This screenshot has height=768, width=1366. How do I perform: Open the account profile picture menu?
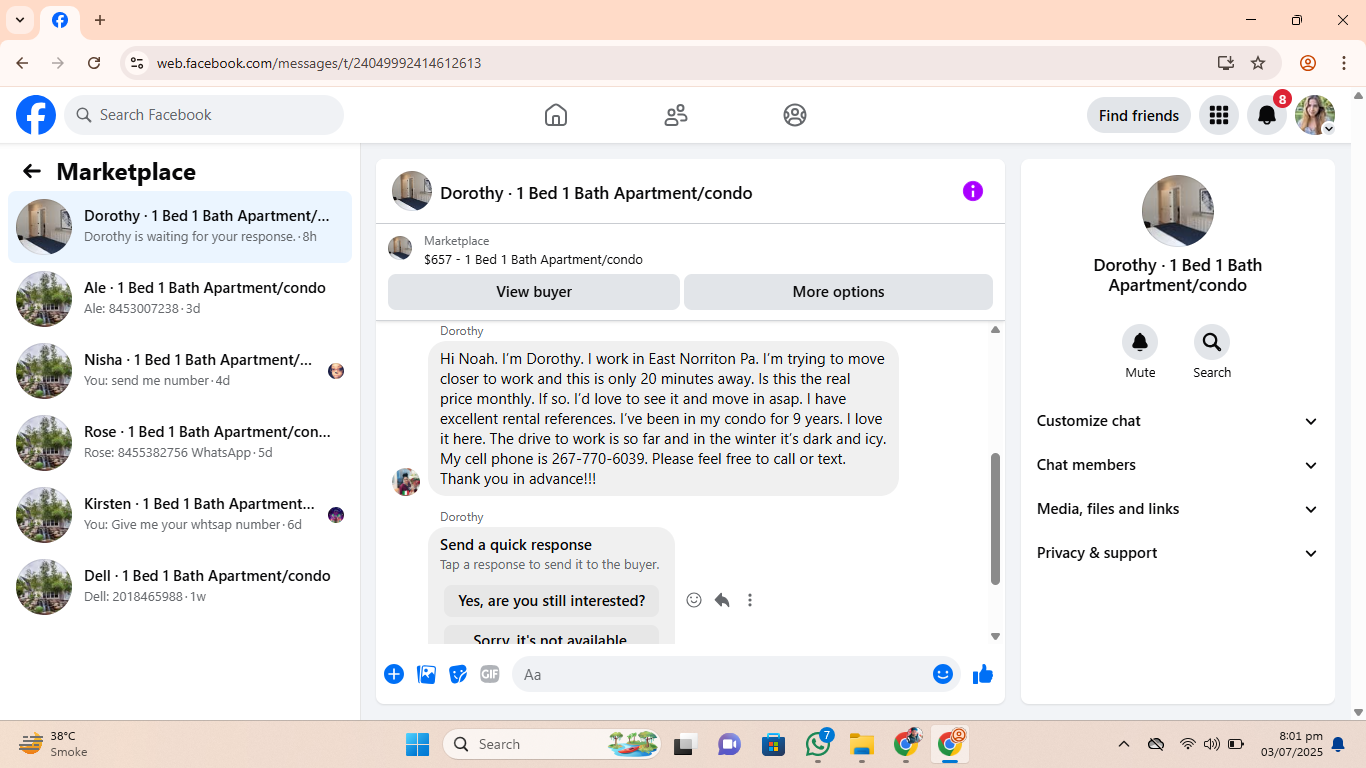point(1315,115)
